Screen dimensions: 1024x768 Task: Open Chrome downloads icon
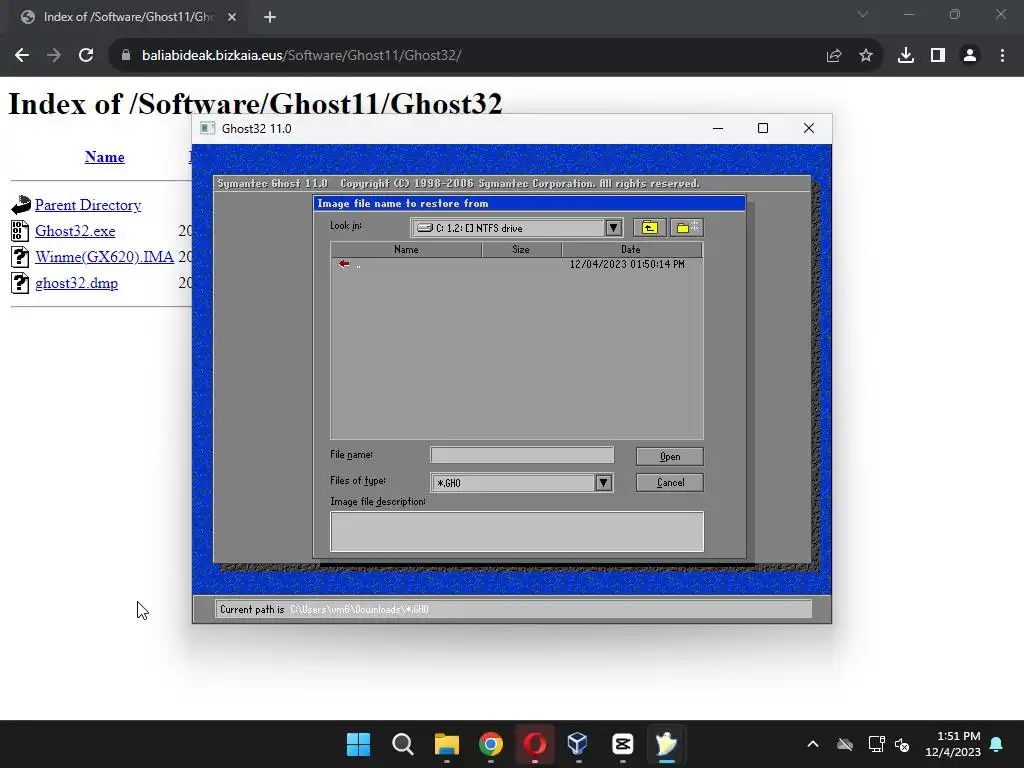tap(906, 56)
